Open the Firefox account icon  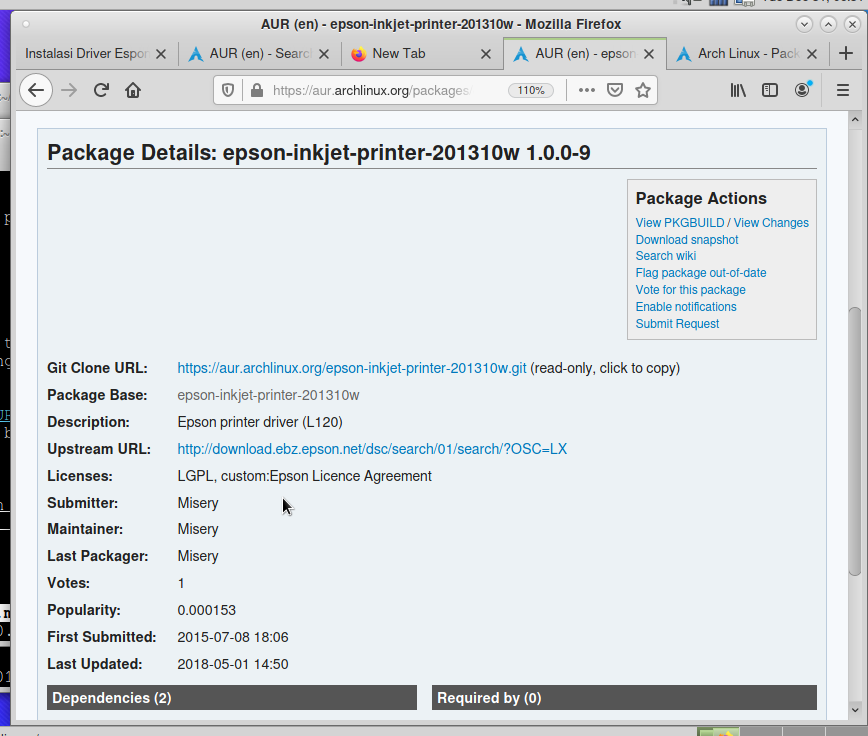(x=802, y=90)
